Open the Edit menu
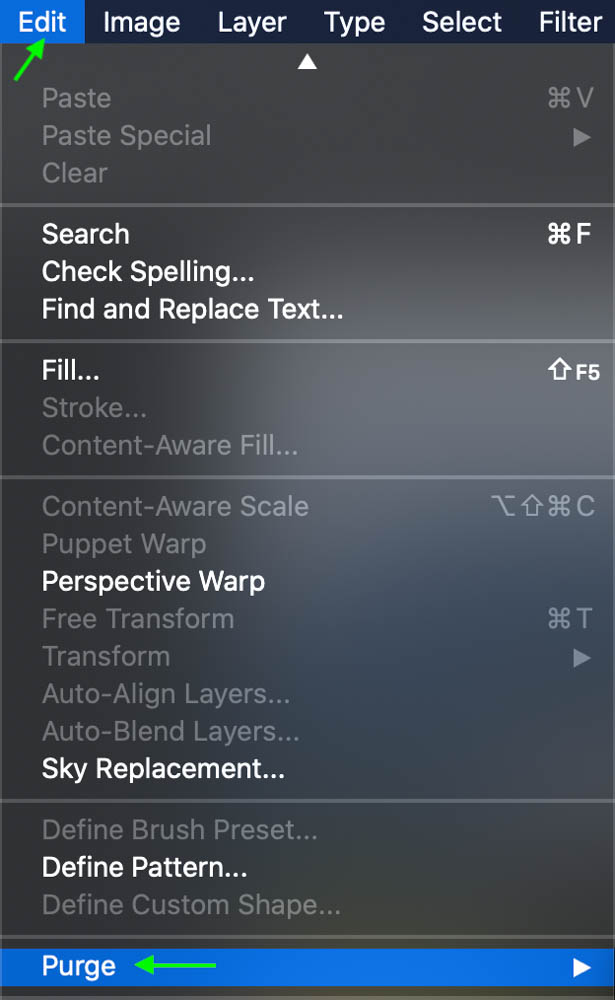The width and height of the screenshot is (615, 1000). click(x=42, y=22)
